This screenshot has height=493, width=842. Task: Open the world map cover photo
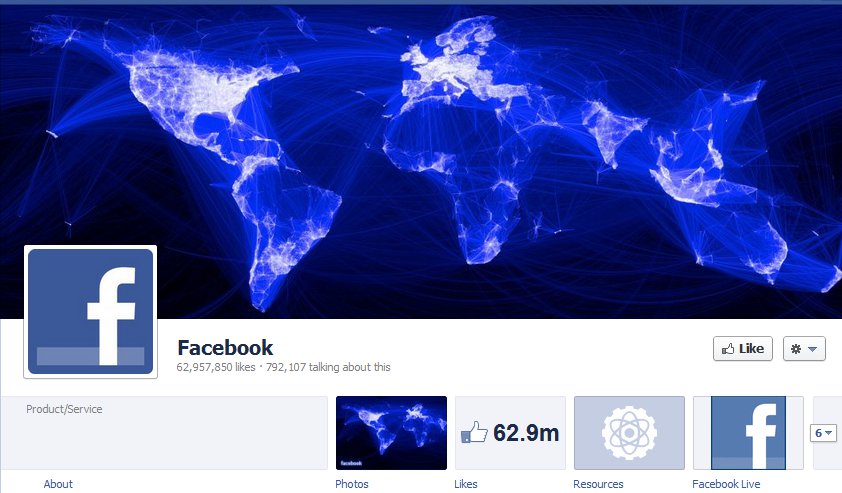421,161
